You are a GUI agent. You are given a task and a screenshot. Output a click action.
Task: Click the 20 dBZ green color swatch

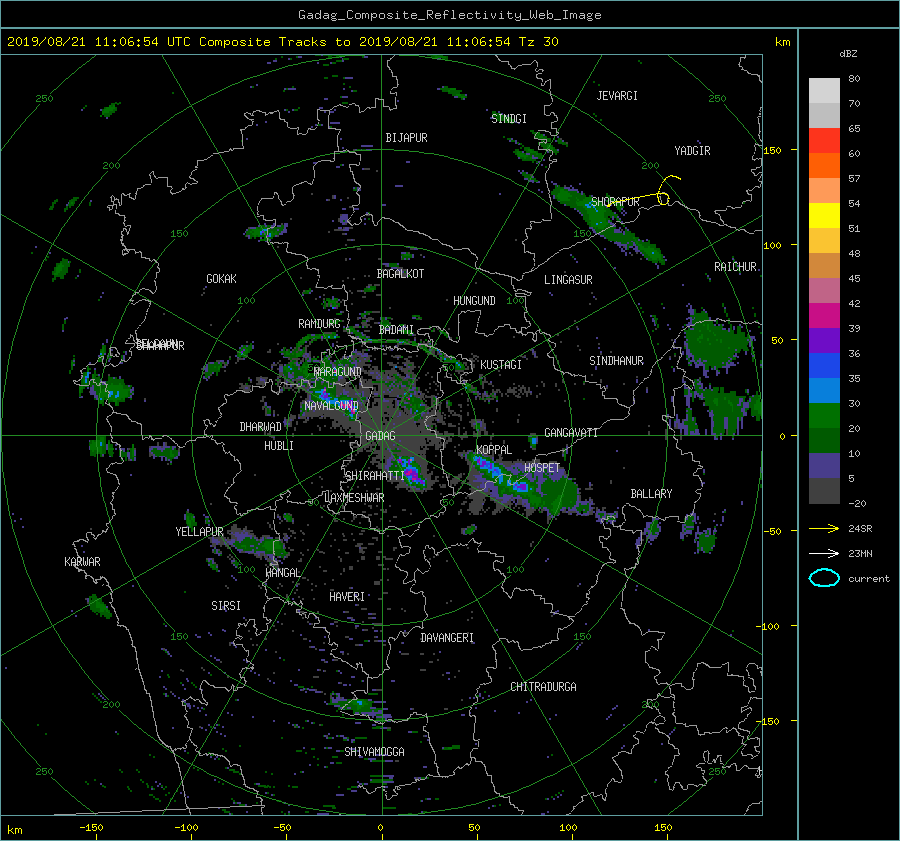coord(824,416)
